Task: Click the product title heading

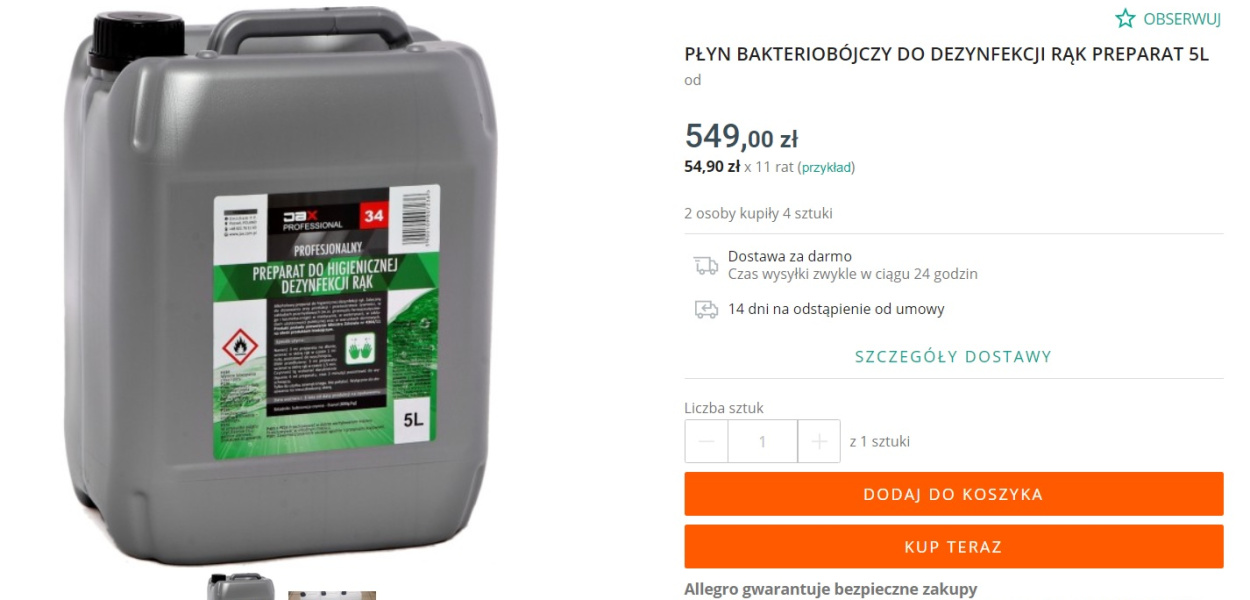Action: 947,54
